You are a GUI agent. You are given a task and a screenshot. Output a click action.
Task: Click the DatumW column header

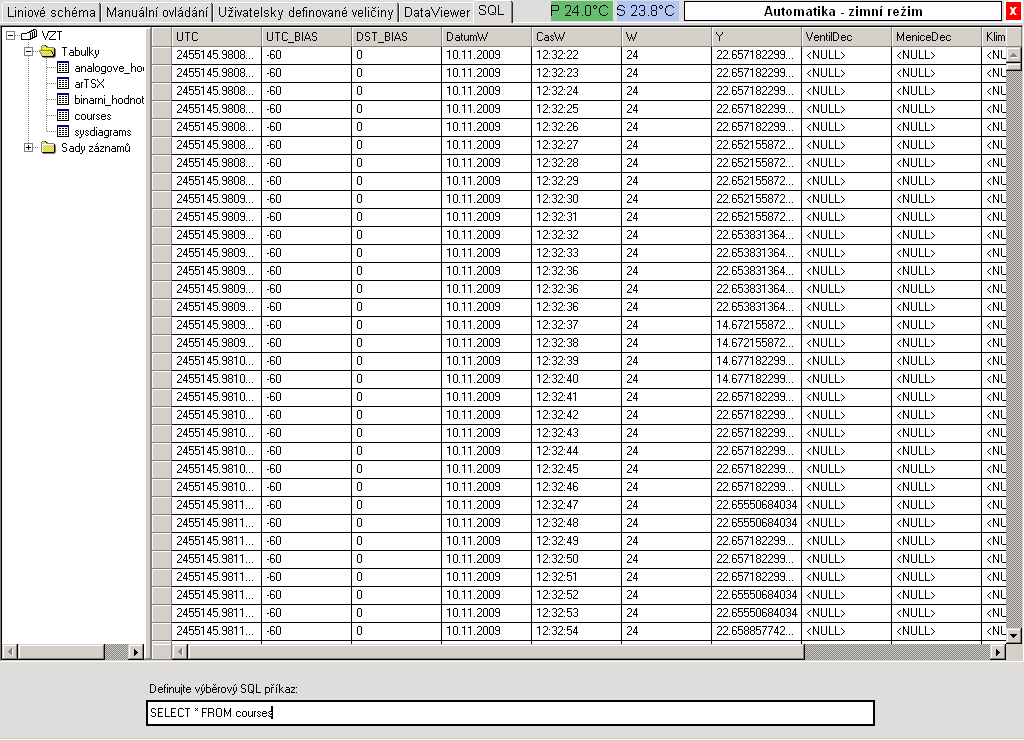pos(486,37)
